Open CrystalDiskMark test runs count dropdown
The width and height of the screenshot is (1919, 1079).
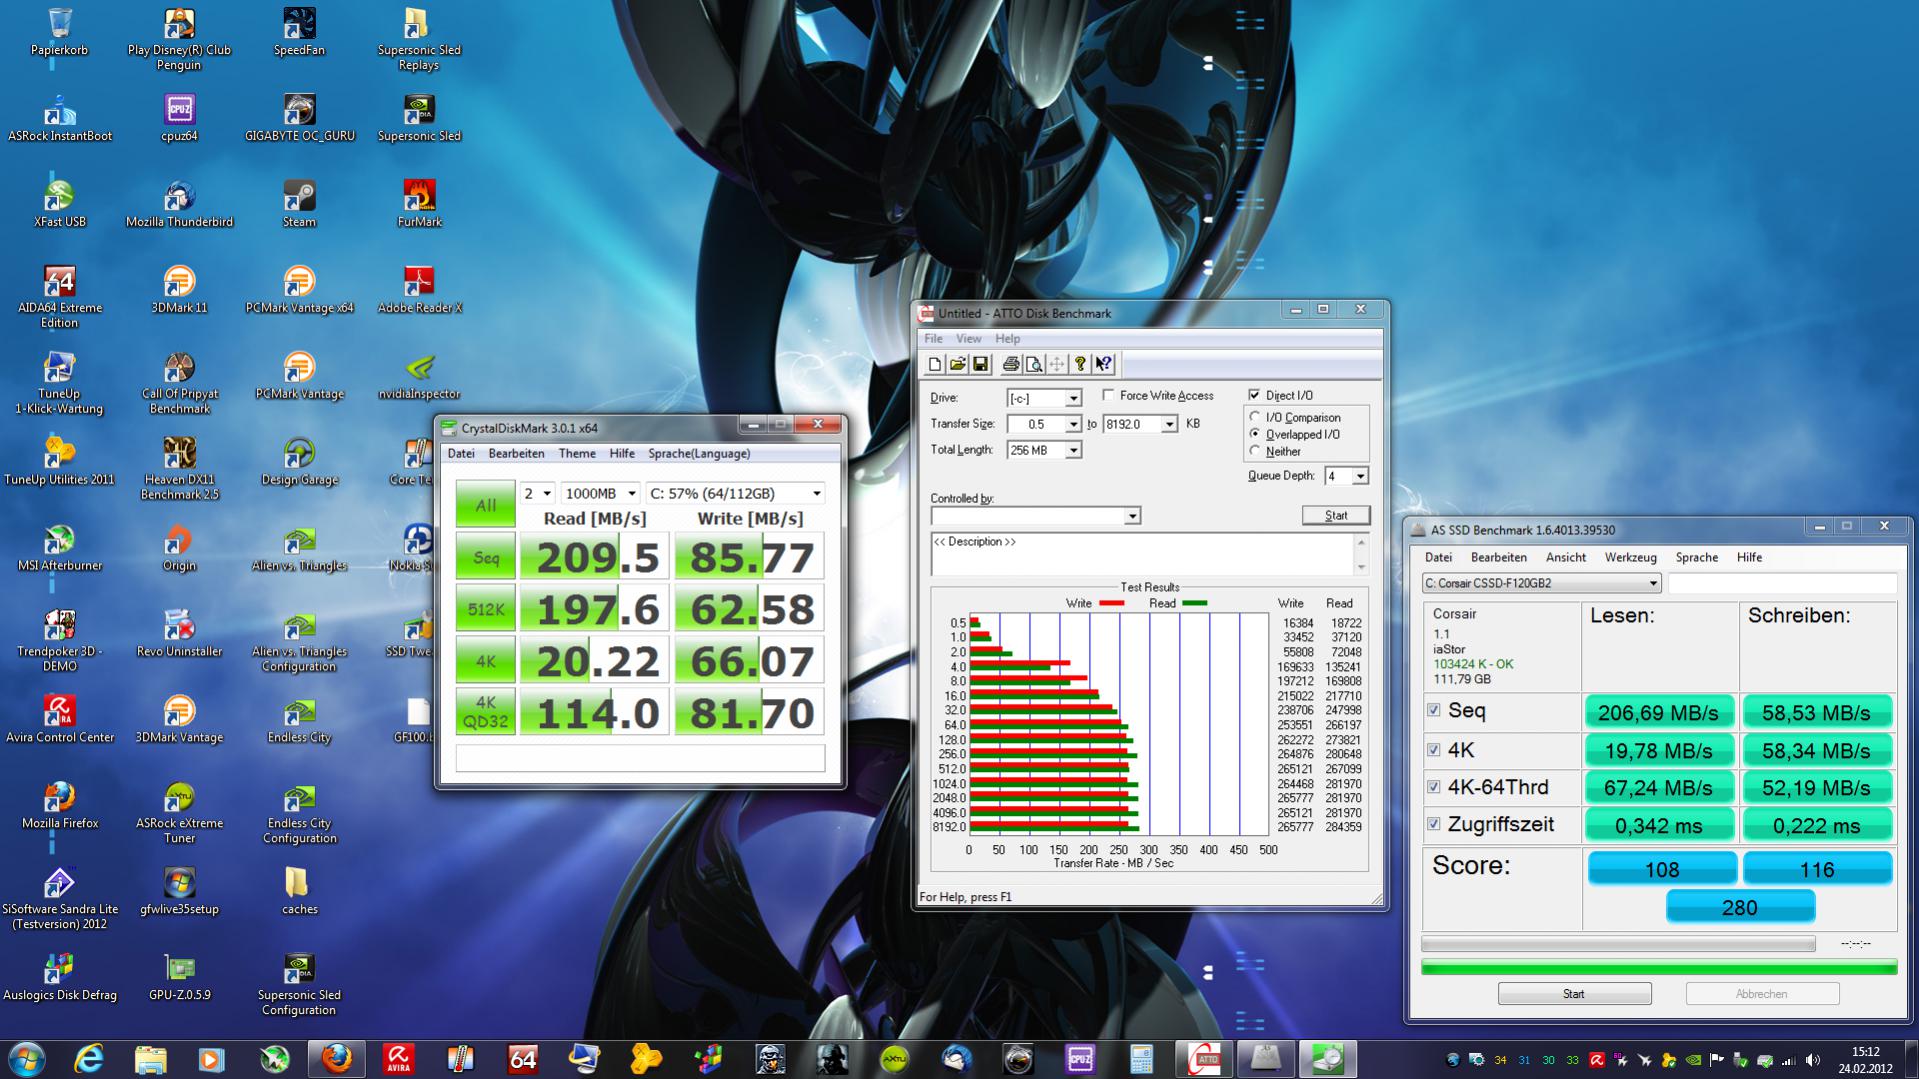[537, 493]
